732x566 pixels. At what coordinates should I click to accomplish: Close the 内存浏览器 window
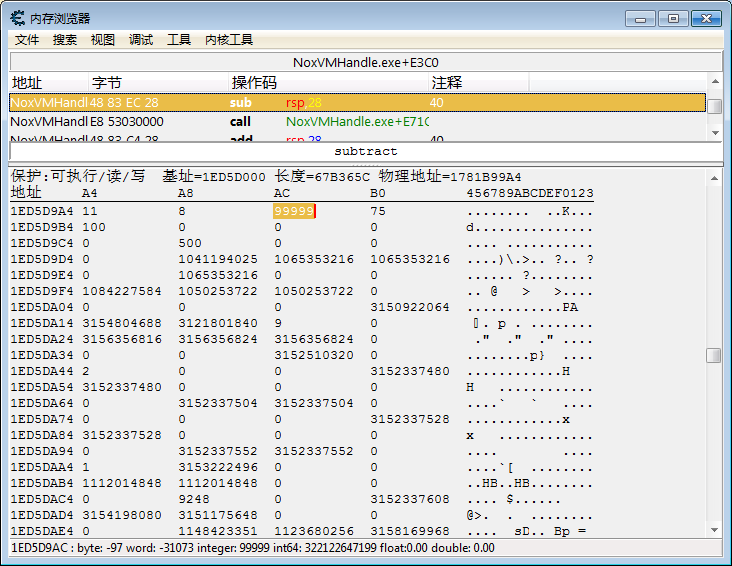pyautogui.click(x=706, y=19)
